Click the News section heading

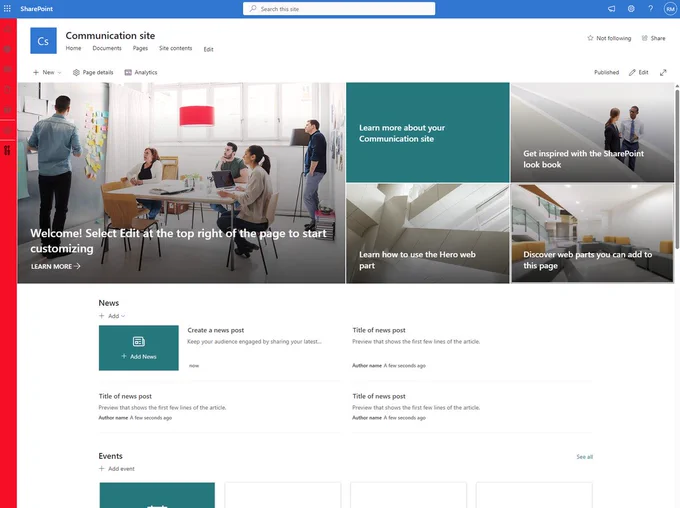[x=108, y=303]
